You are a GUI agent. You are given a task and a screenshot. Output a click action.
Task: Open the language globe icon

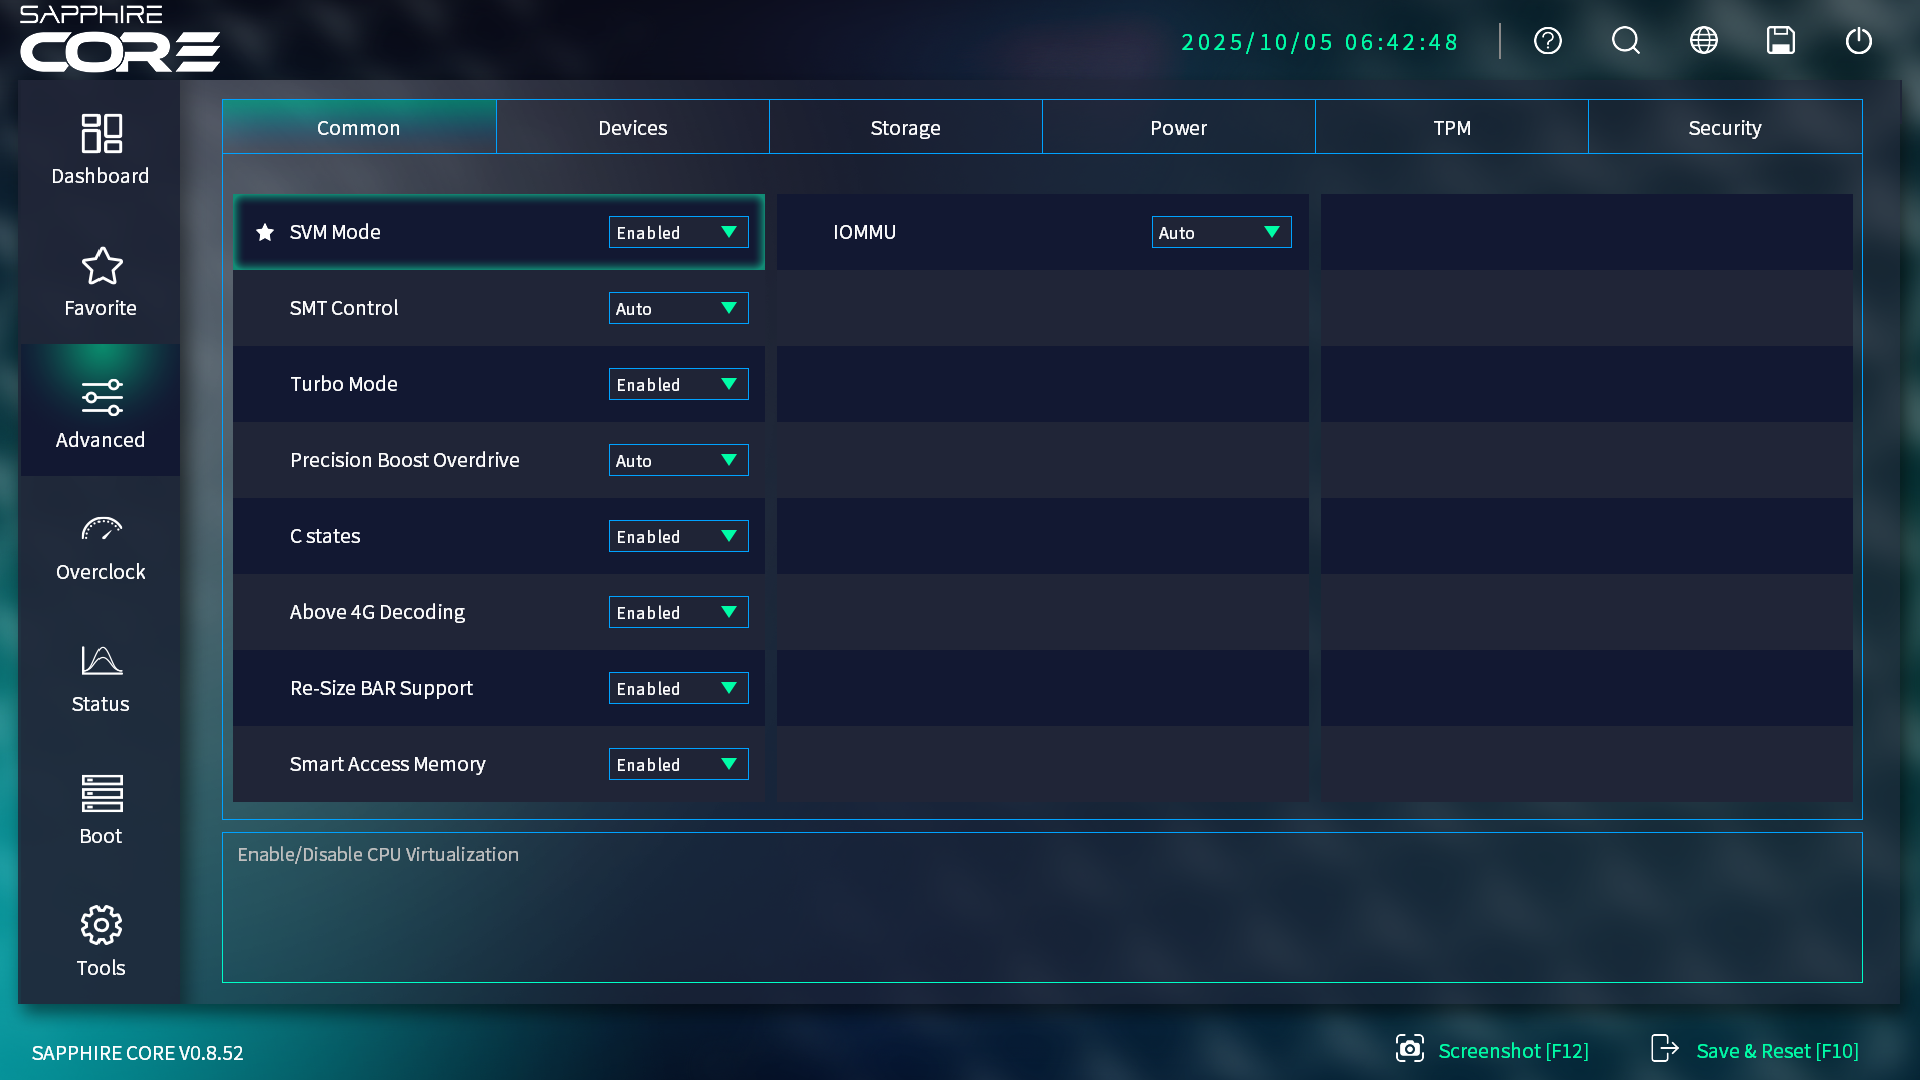coord(1704,41)
